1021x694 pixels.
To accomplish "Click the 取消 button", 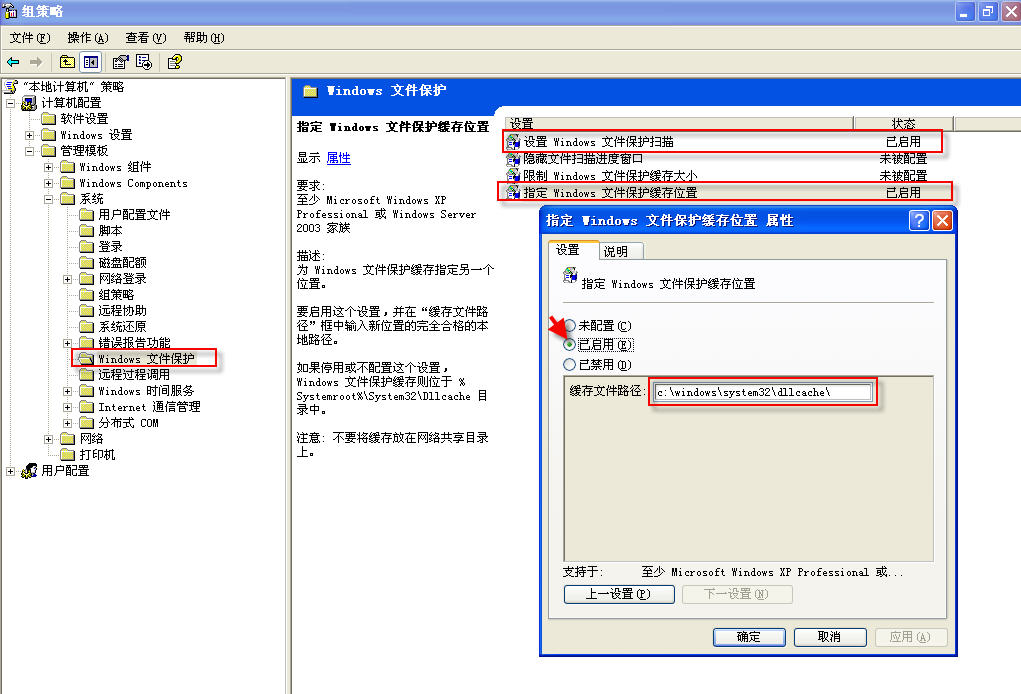I will click(x=830, y=637).
